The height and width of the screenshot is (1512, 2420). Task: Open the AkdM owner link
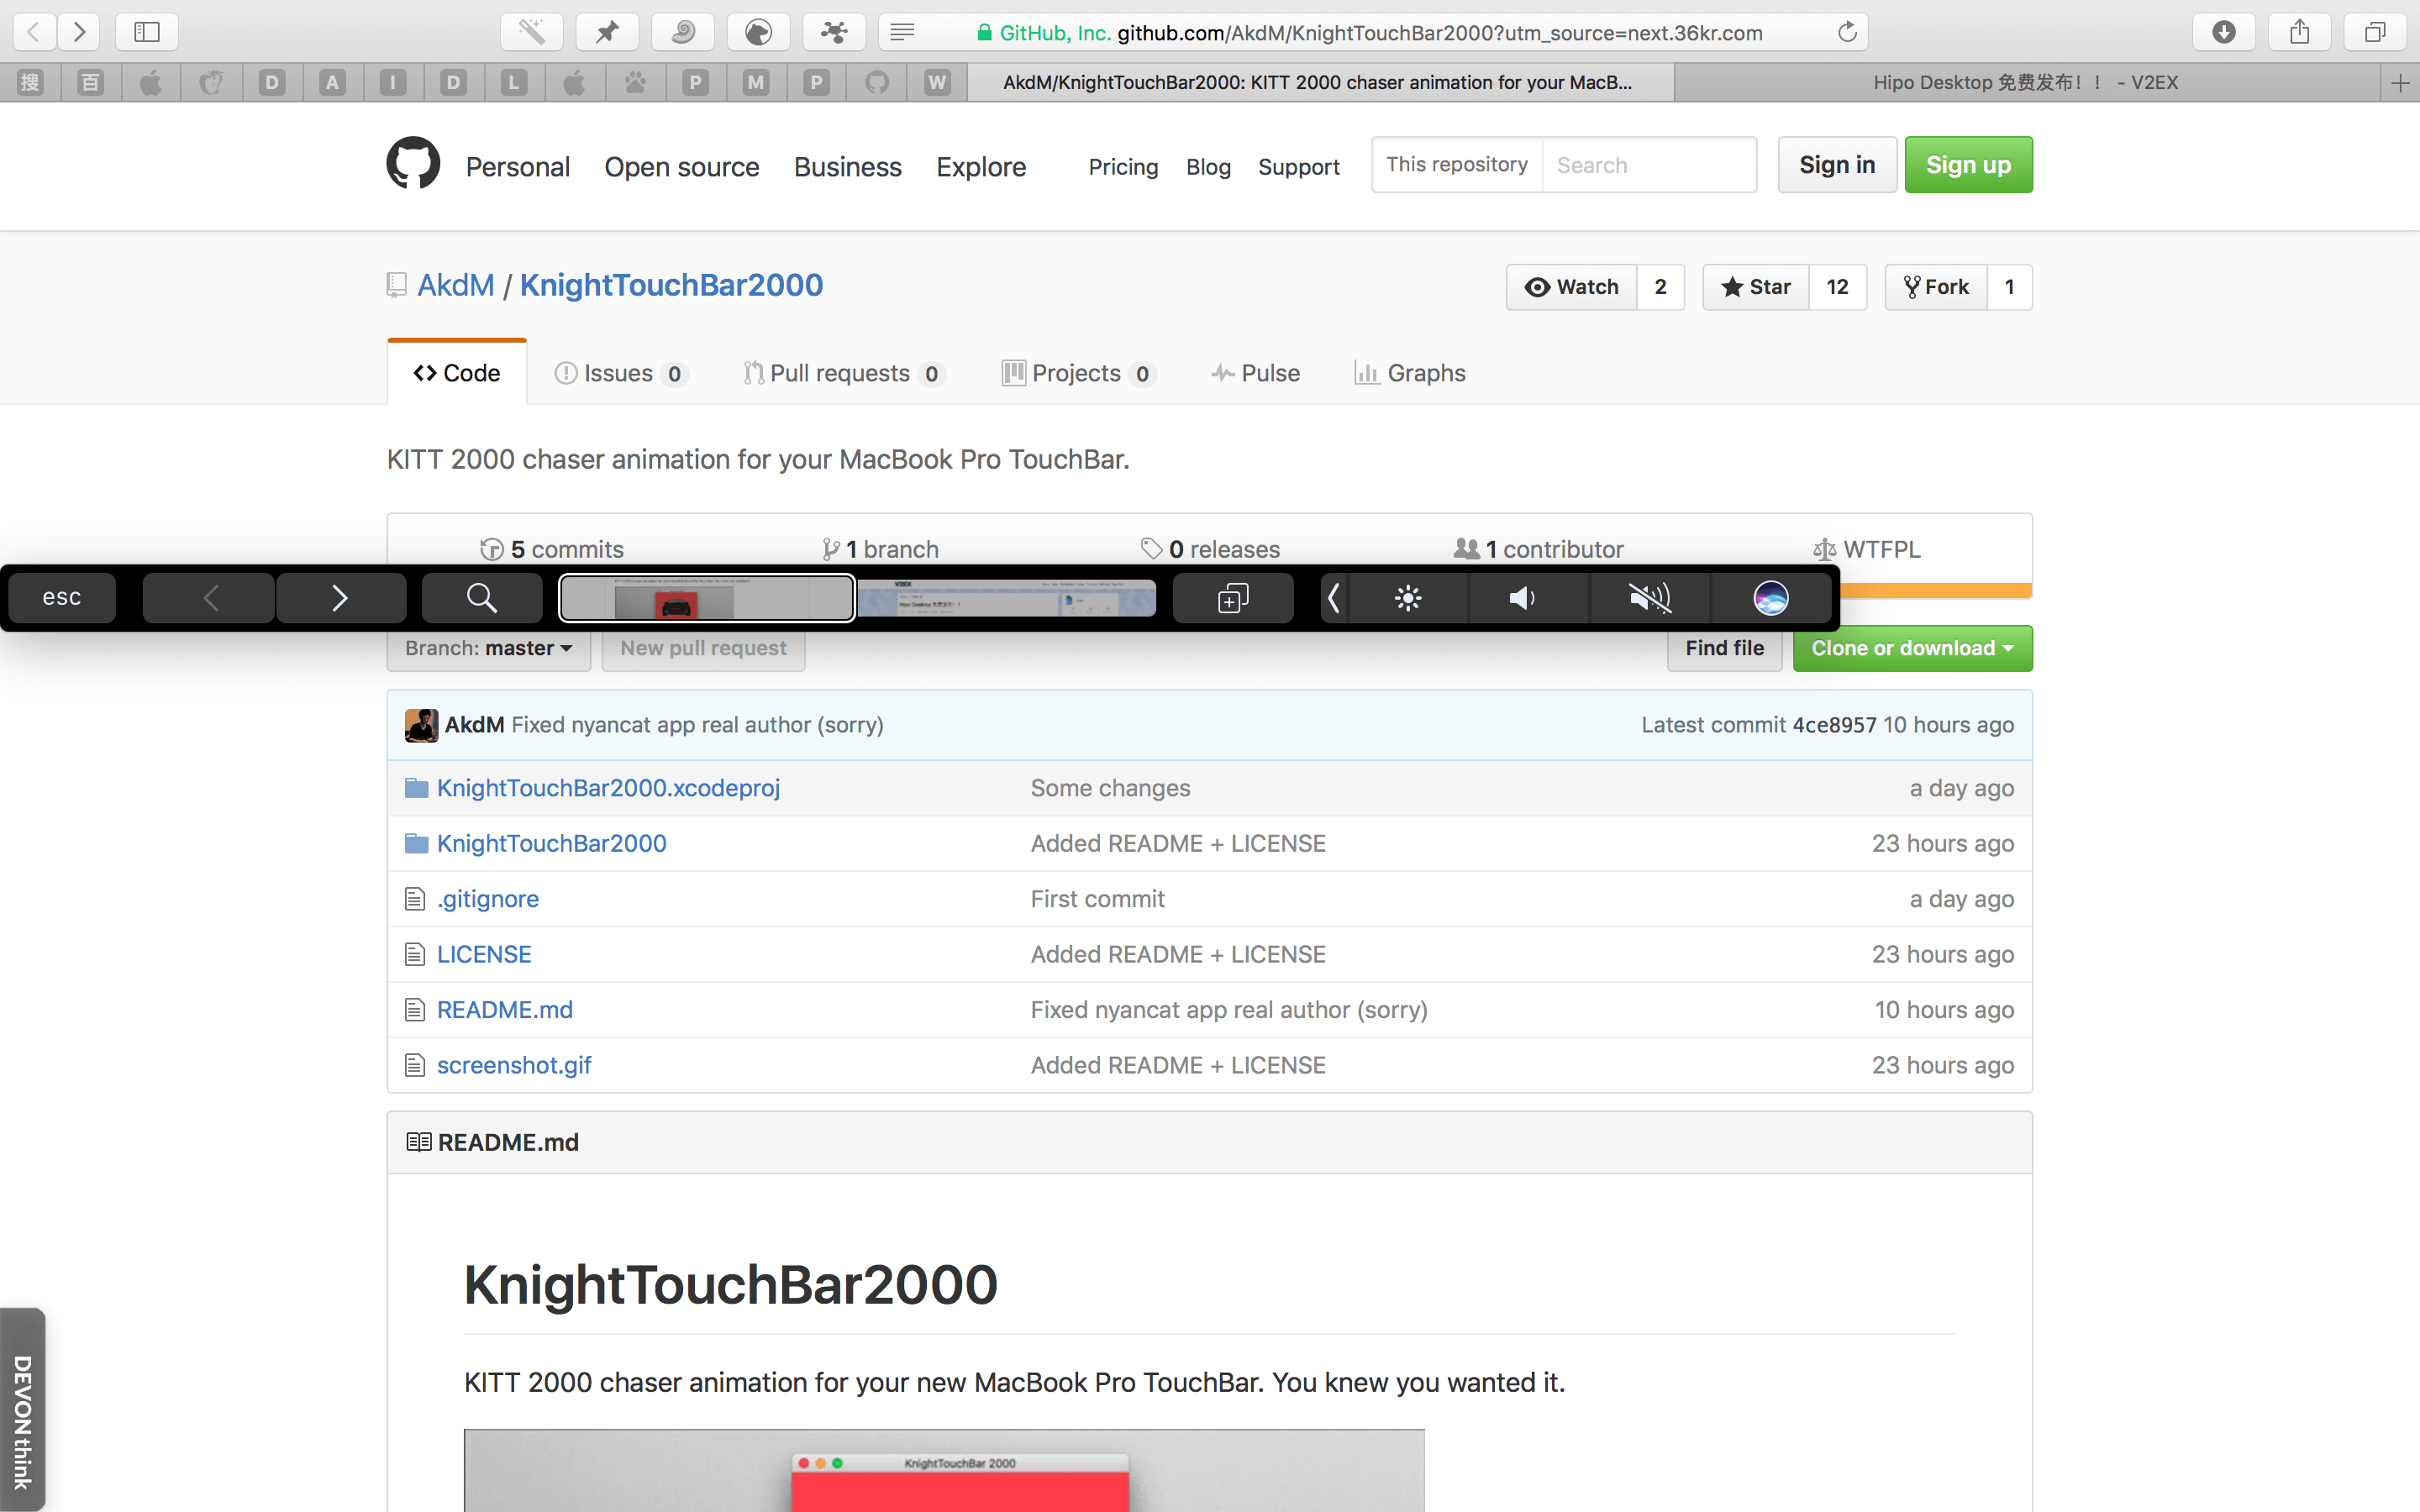(x=456, y=285)
